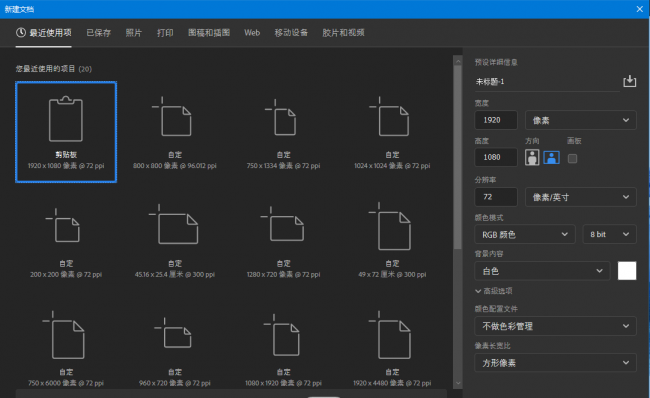Choose the 750 x 6000 custom preset
The image size is (650, 398).
pyautogui.click(x=66, y=348)
